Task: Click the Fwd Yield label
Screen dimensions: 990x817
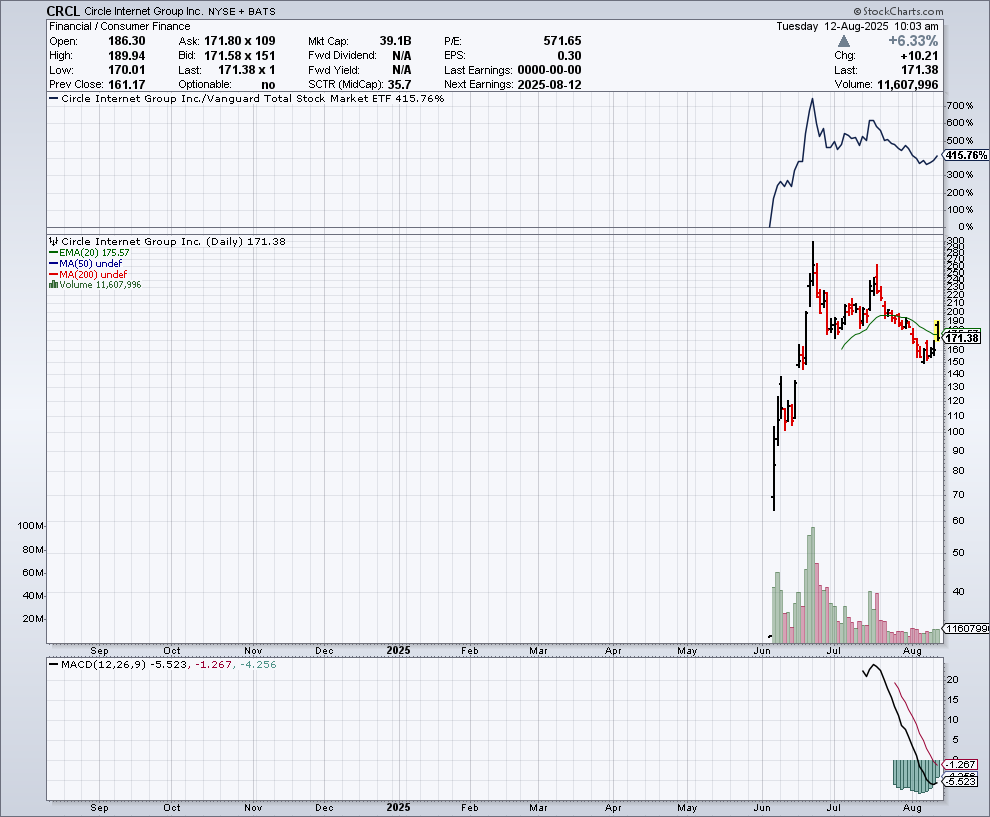Action: [334, 70]
